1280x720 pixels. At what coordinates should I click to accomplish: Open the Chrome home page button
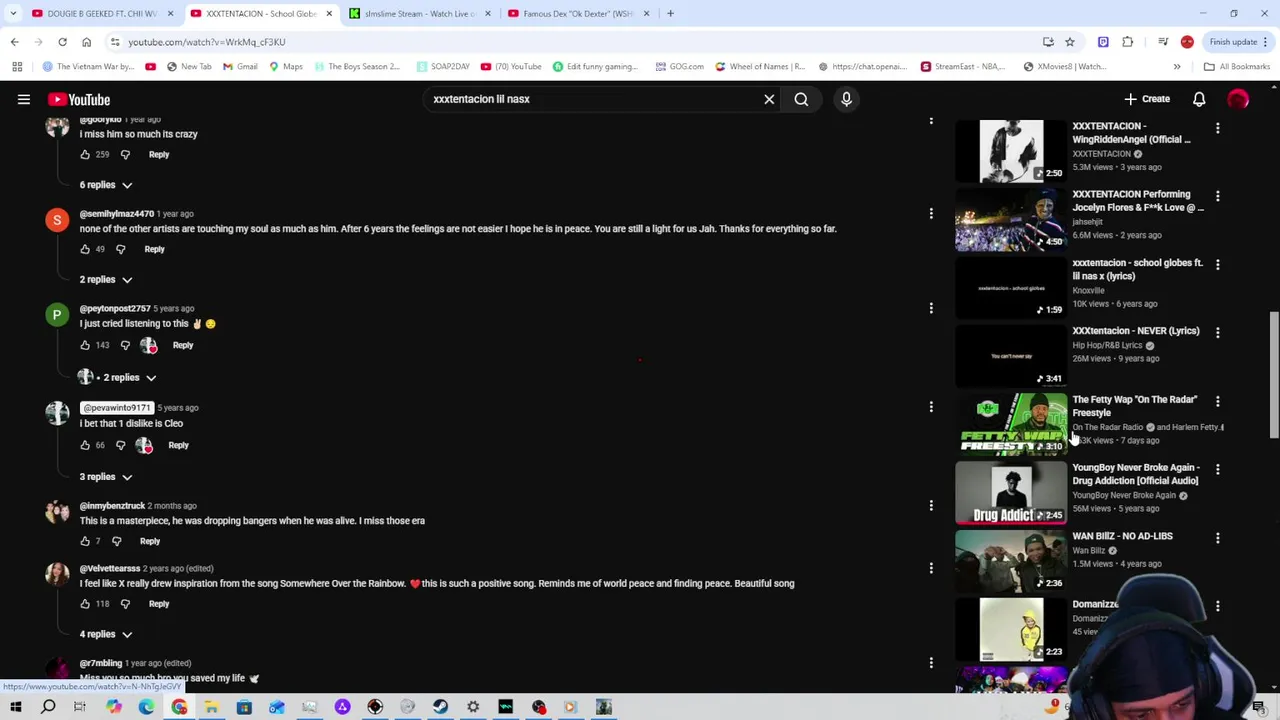click(86, 42)
